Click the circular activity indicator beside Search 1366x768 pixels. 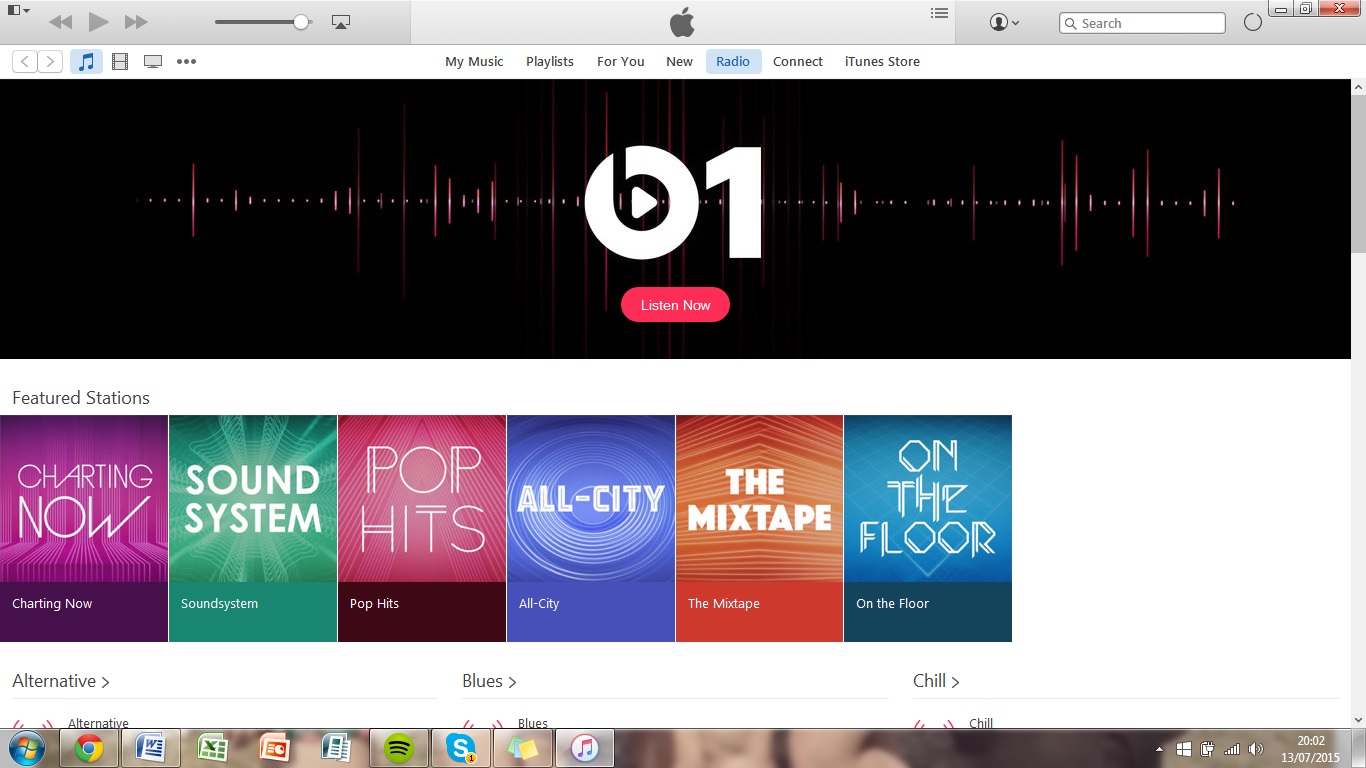1253,22
